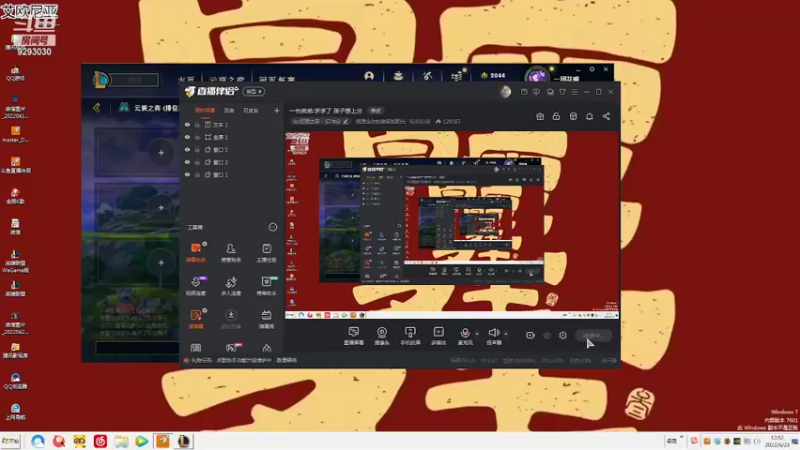This screenshot has width=800, height=450.
Task: Expand microphone options arrow
Action: pyautogui.click(x=477, y=334)
